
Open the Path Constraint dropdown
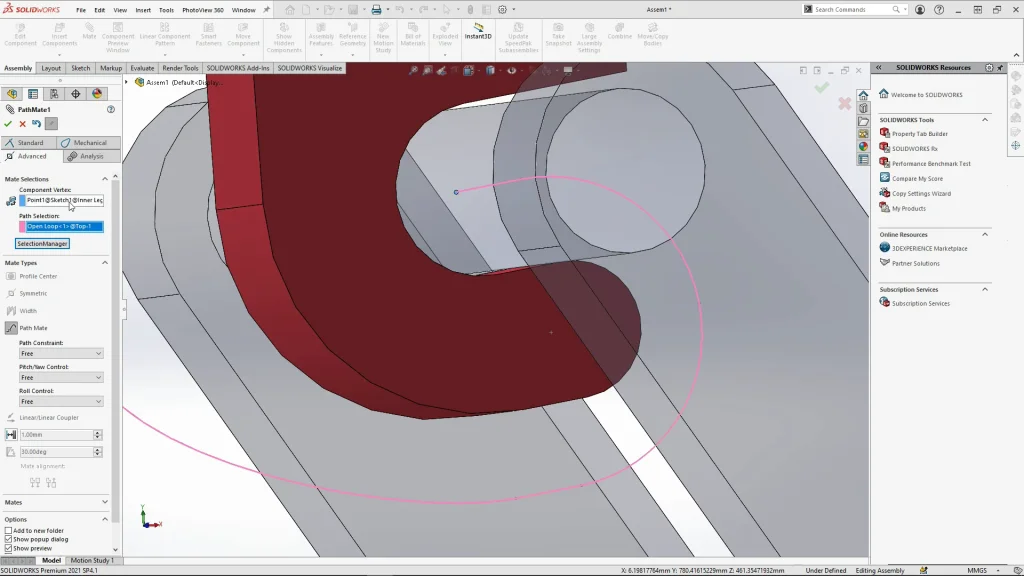[61, 354]
